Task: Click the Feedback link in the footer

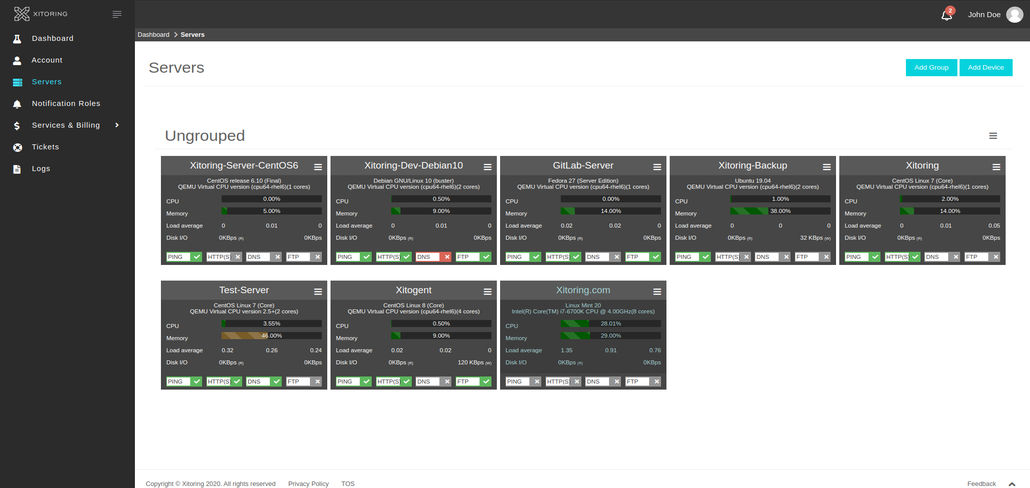Action: 981,484
